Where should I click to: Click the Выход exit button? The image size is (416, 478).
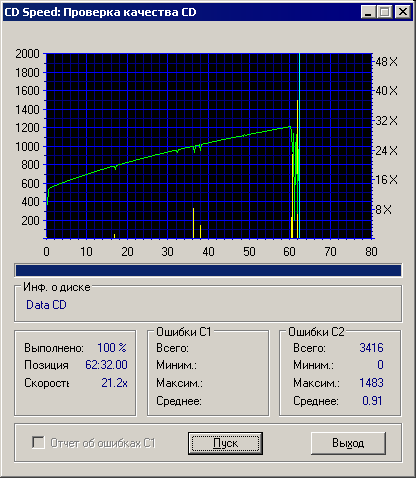[x=348, y=443]
